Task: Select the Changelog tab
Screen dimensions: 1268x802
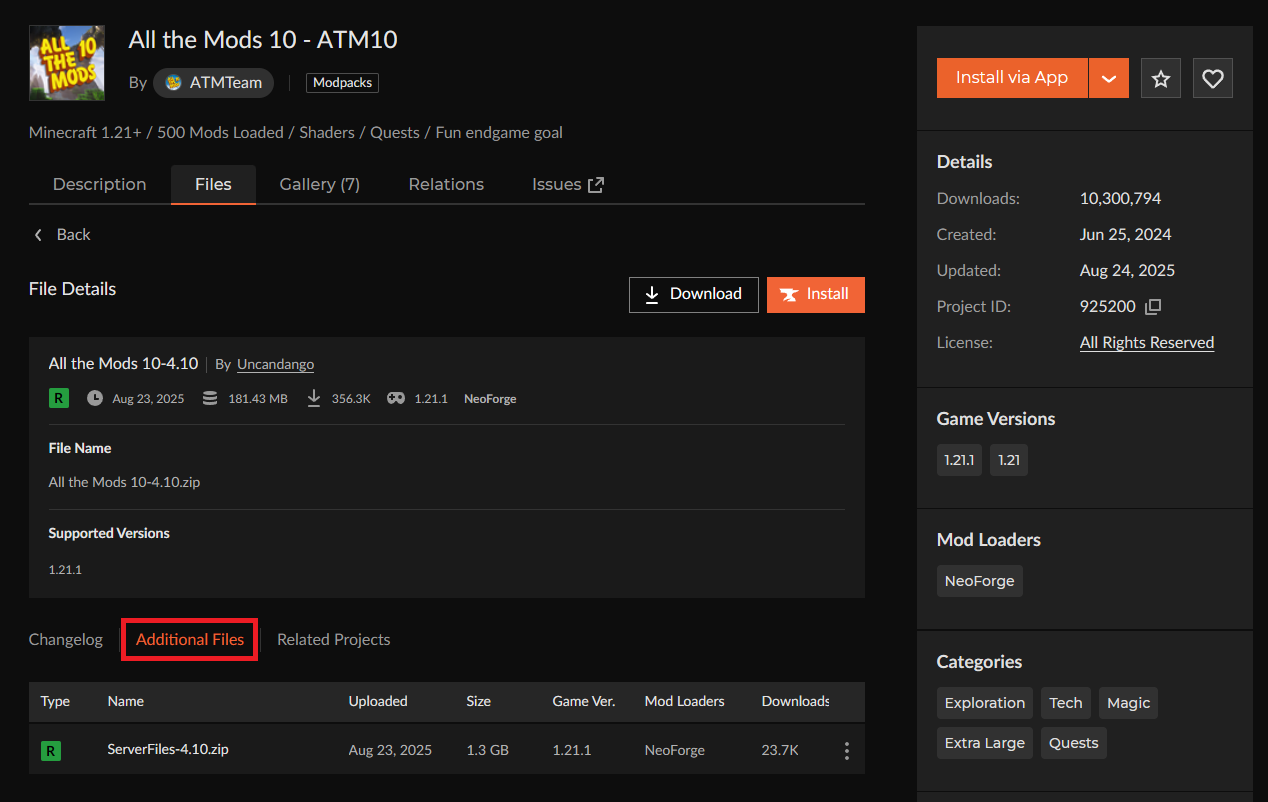Action: (66, 639)
